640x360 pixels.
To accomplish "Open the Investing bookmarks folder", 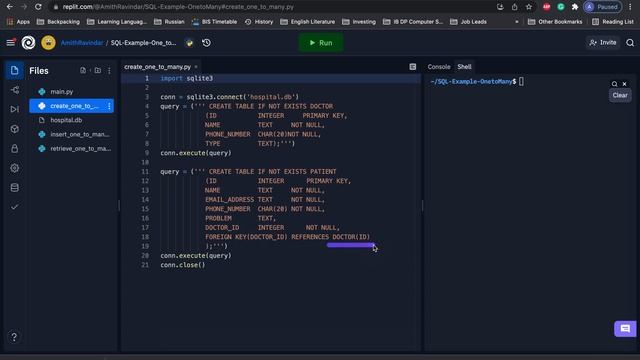I will (359, 22).
